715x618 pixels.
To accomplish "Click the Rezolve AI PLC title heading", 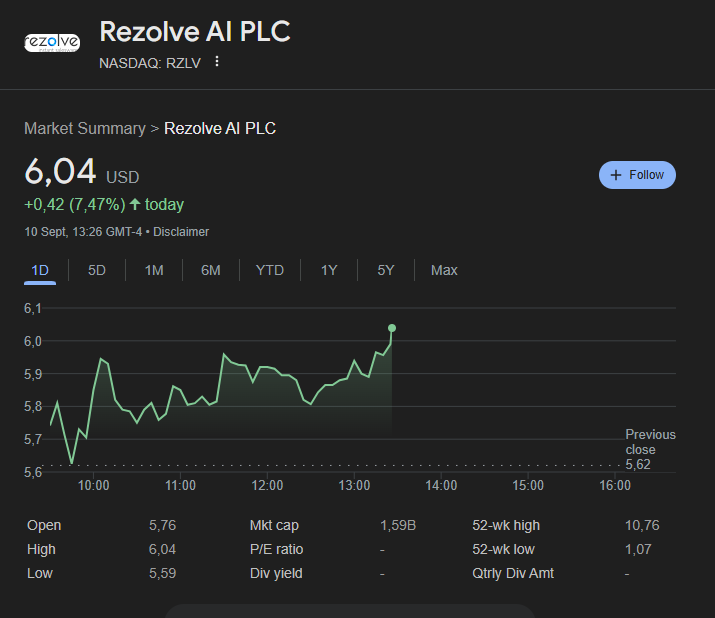I will coord(195,32).
